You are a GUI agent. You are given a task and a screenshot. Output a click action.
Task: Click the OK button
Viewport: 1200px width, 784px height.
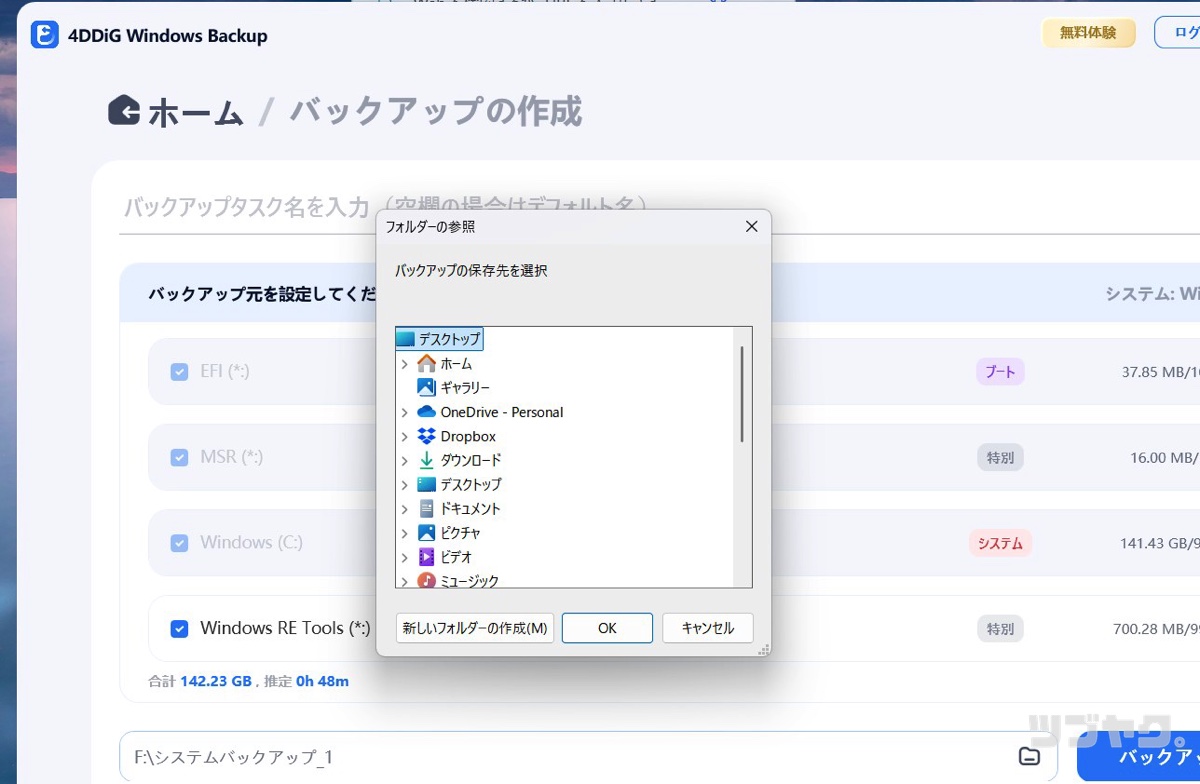(x=607, y=628)
